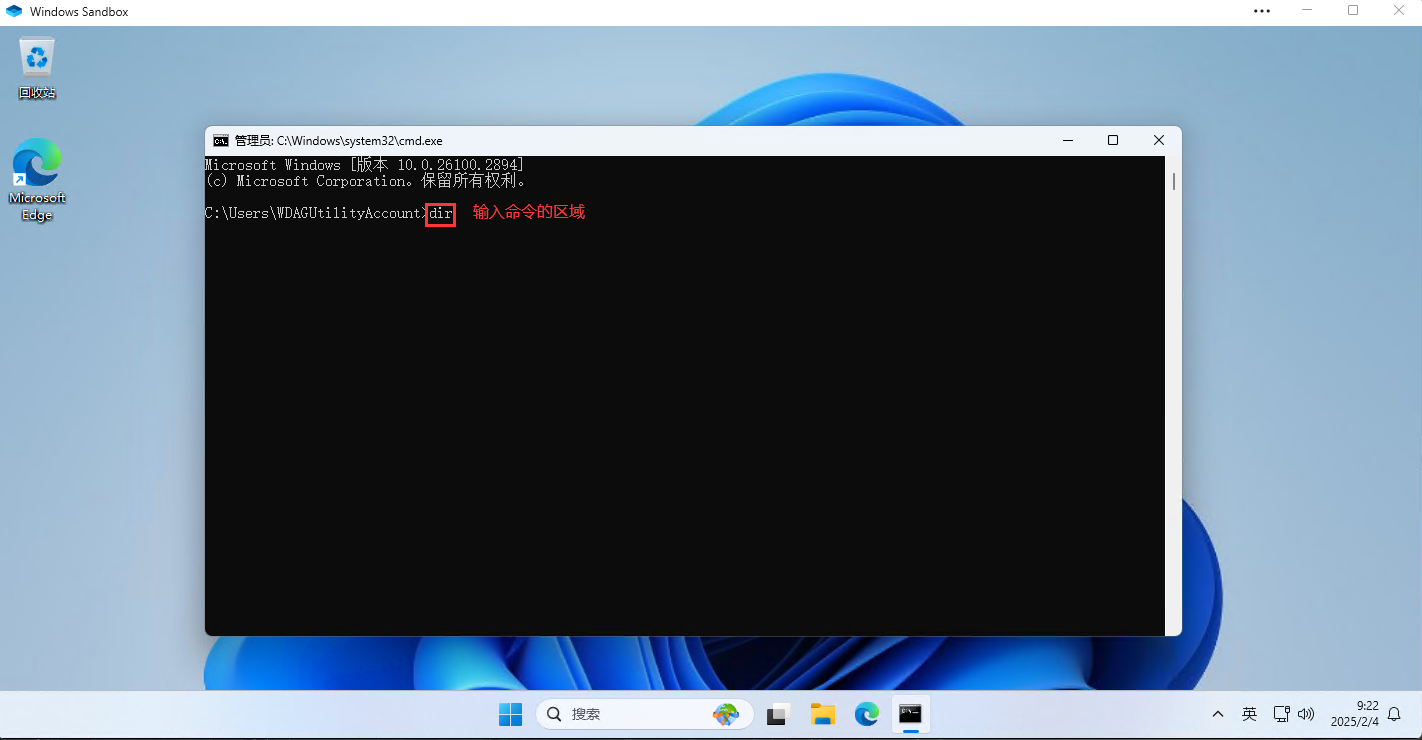Click the search highlights globe icon
1422x740 pixels.
725,714
